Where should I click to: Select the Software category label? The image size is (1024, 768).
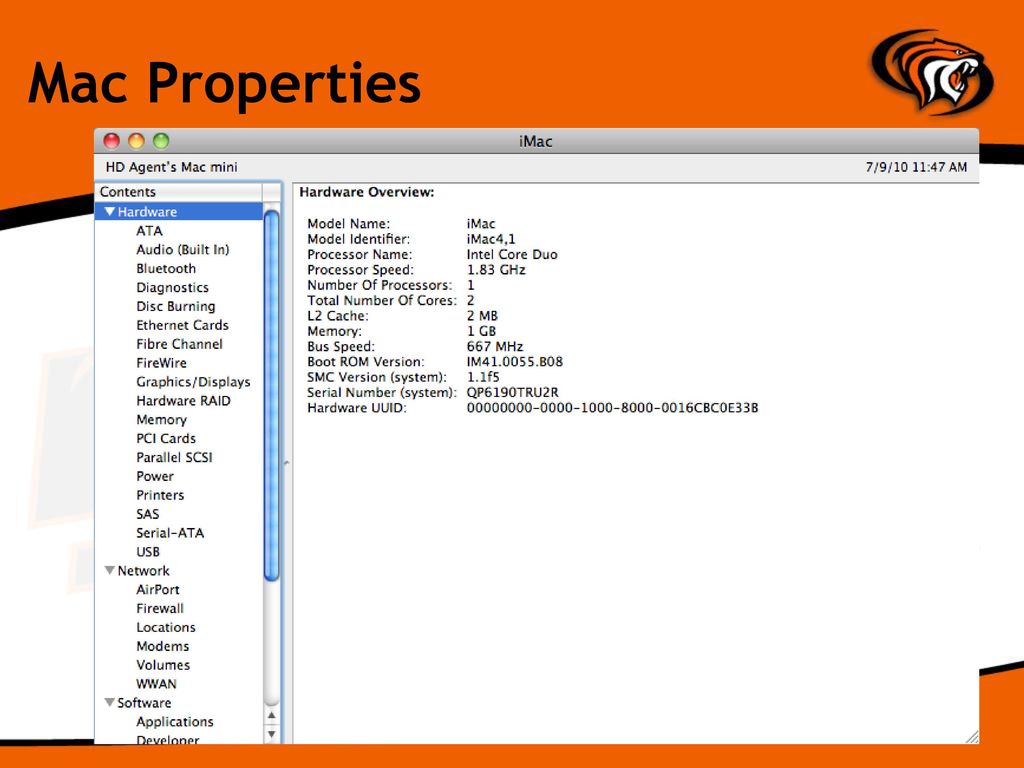pos(144,703)
